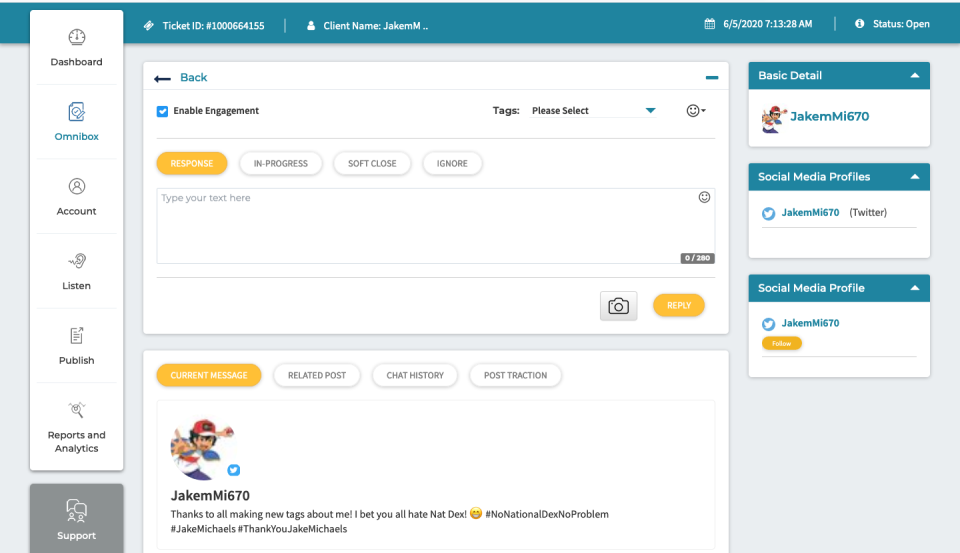The image size is (960, 553).
Task: Click the ticket tag icon in header
Action: (x=149, y=26)
